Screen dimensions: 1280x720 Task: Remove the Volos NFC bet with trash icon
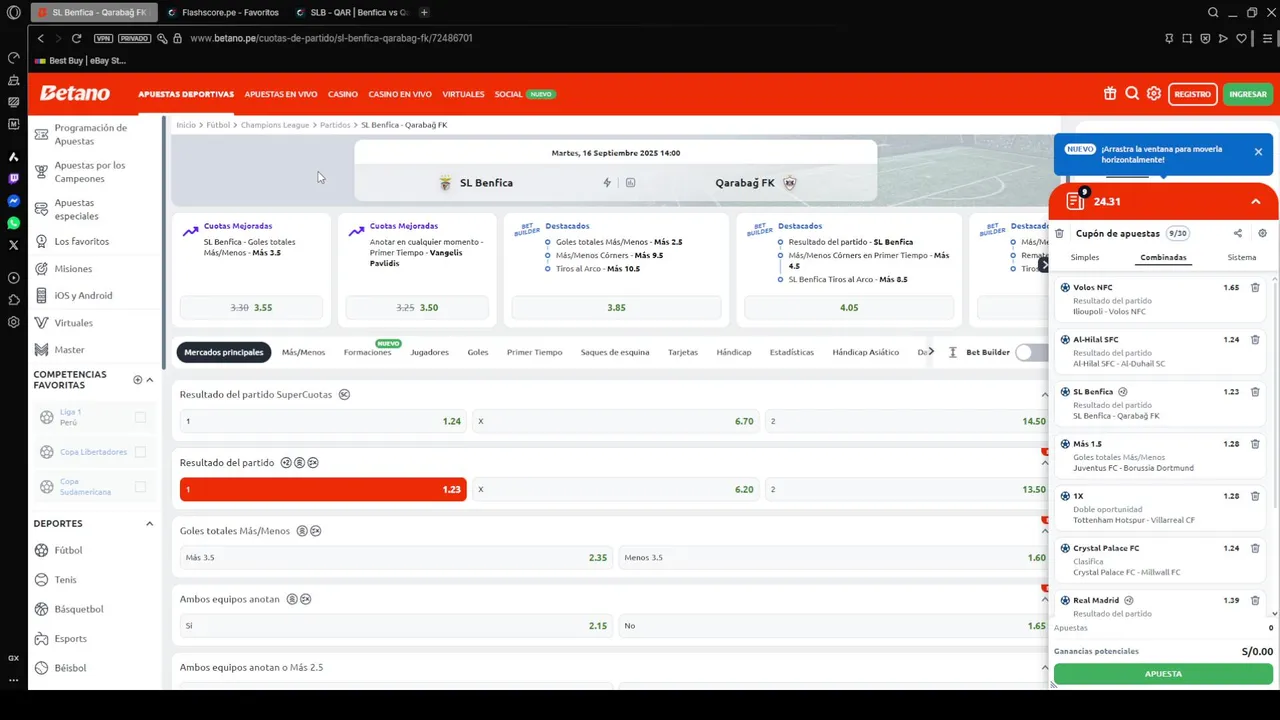pyautogui.click(x=1255, y=288)
